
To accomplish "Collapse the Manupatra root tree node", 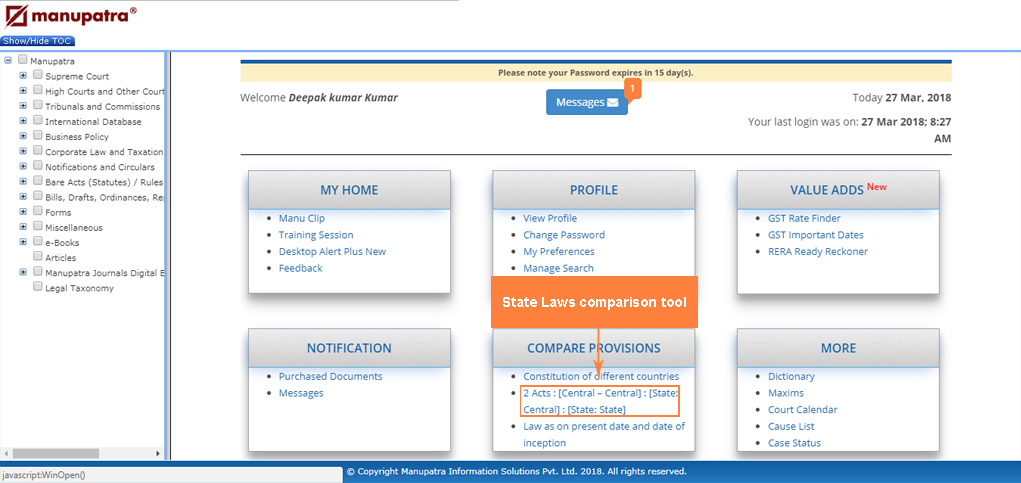I will (8, 61).
